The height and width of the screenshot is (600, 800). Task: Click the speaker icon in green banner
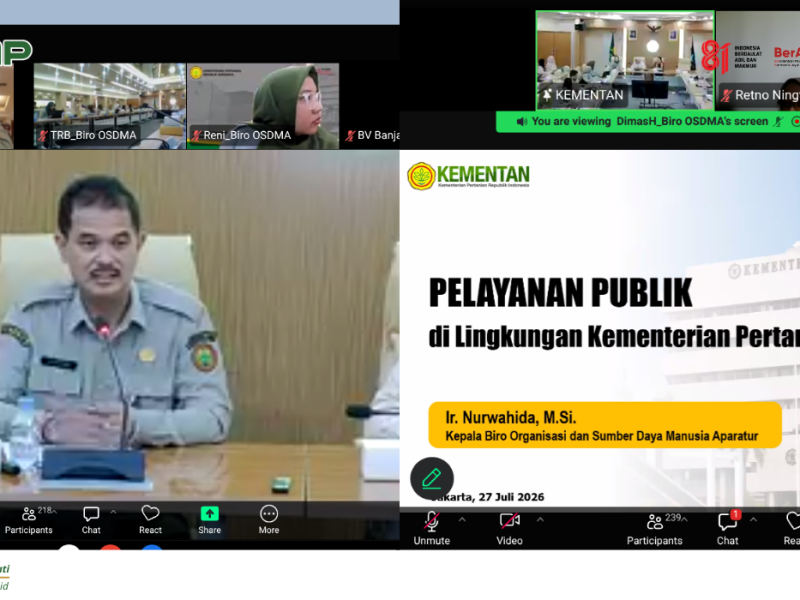pos(521,122)
